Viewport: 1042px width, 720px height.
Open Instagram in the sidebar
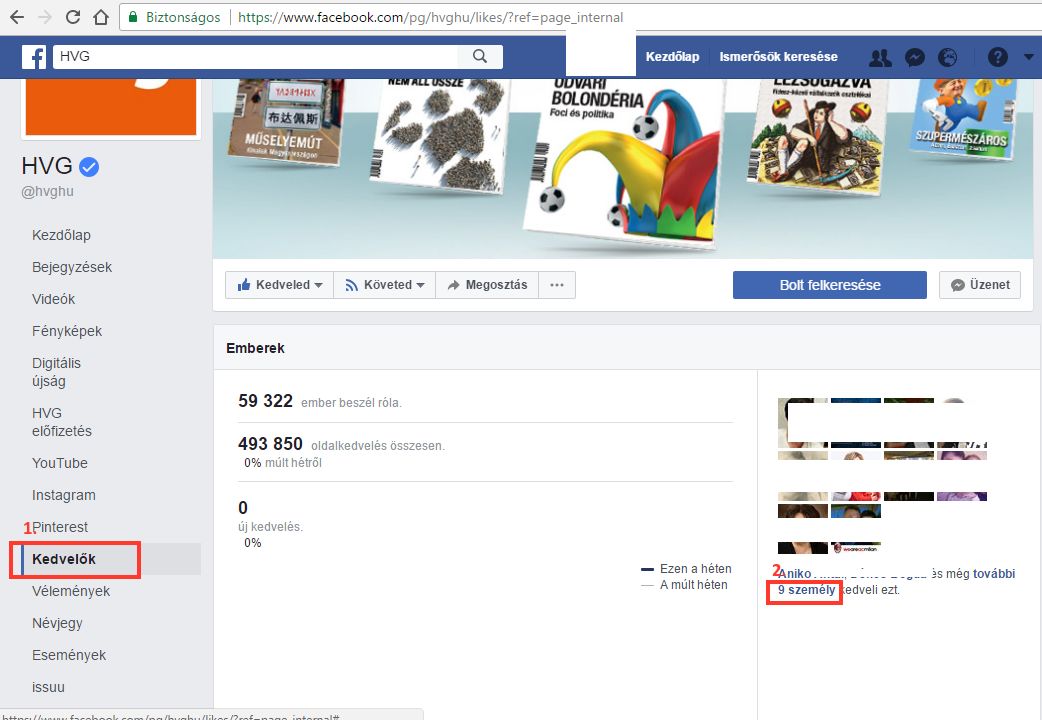[64, 495]
